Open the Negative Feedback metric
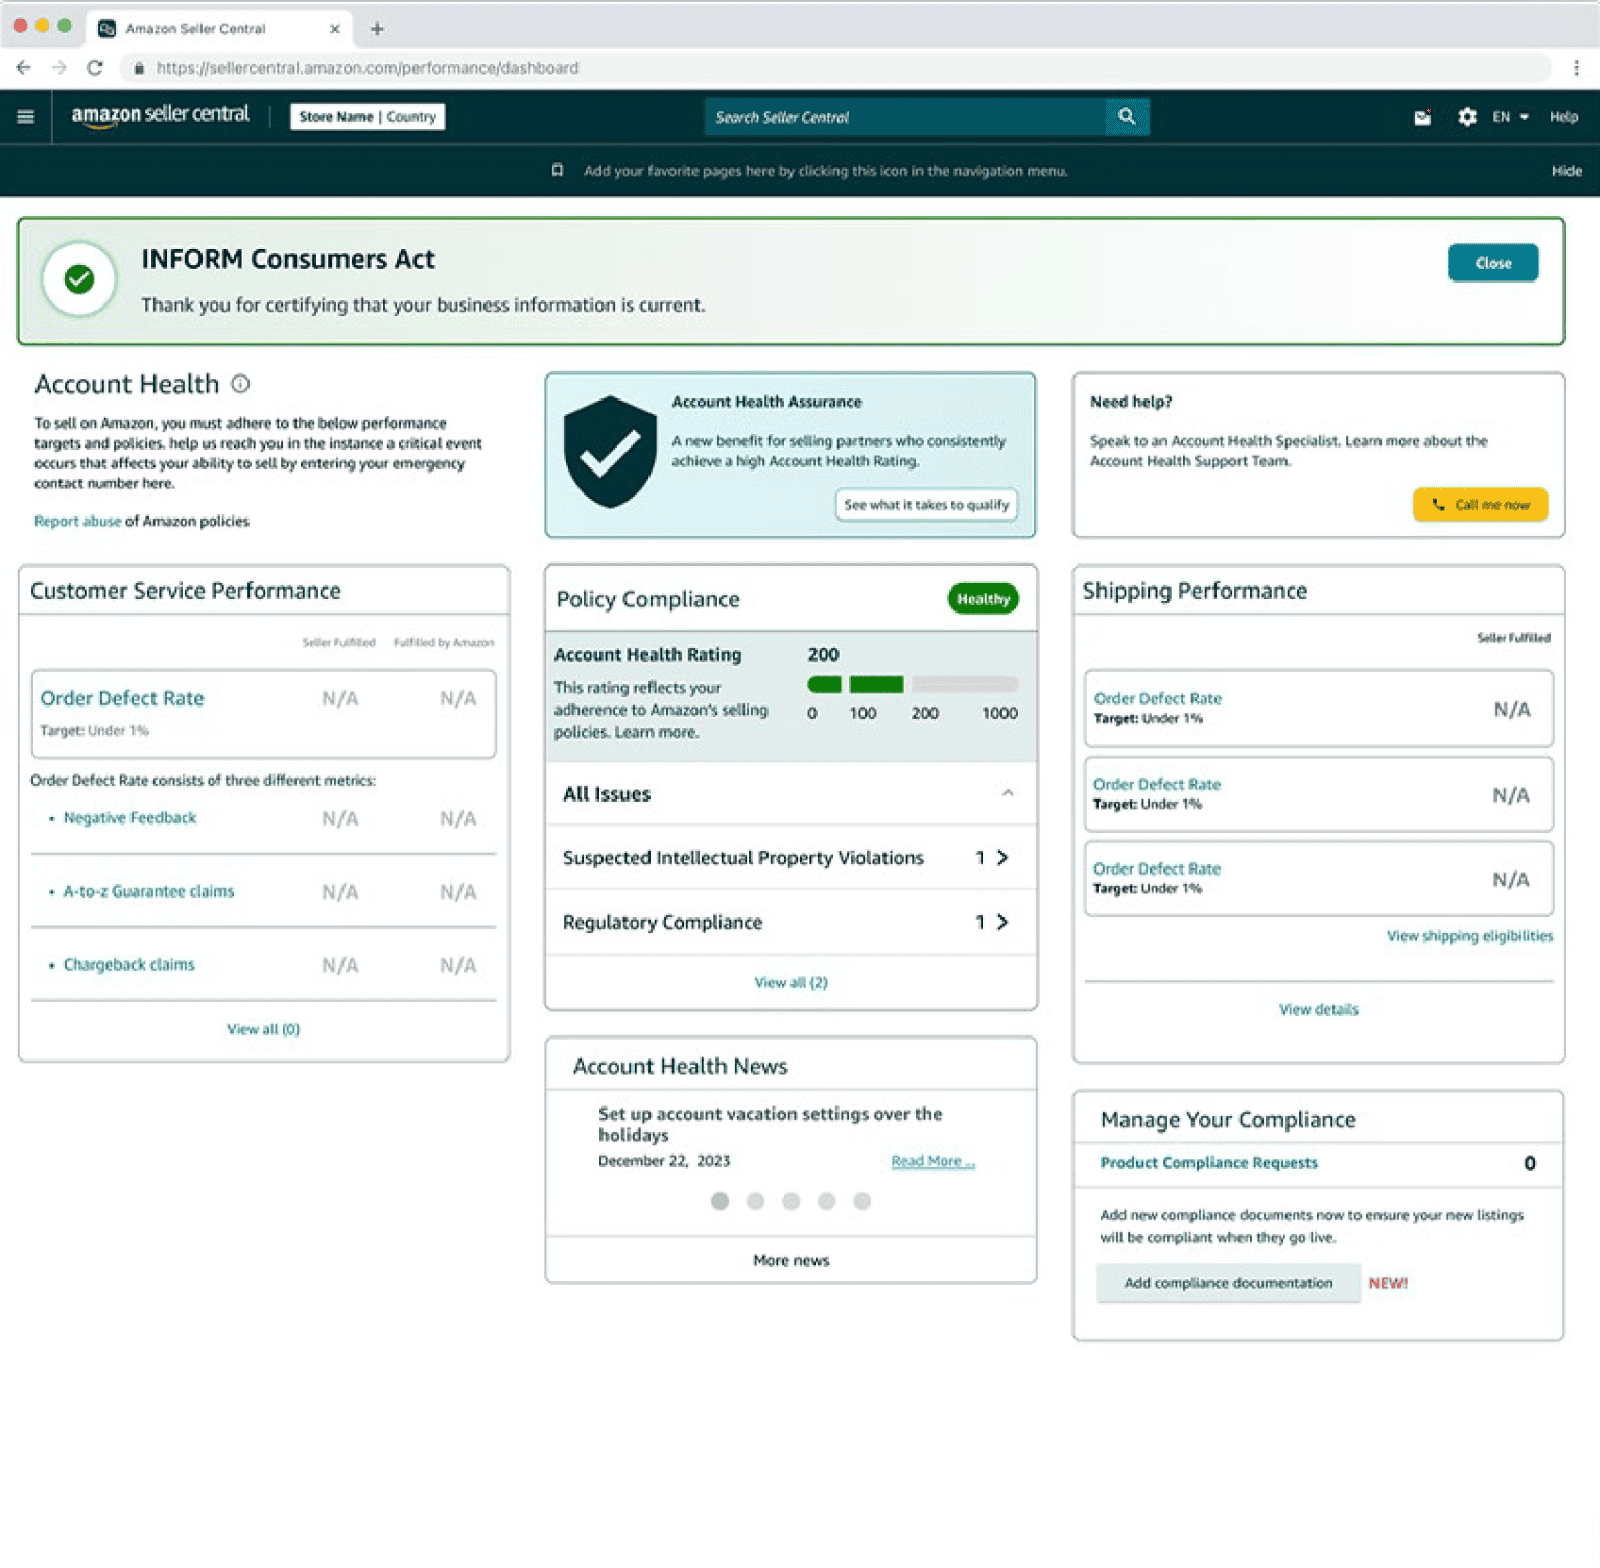 (130, 818)
